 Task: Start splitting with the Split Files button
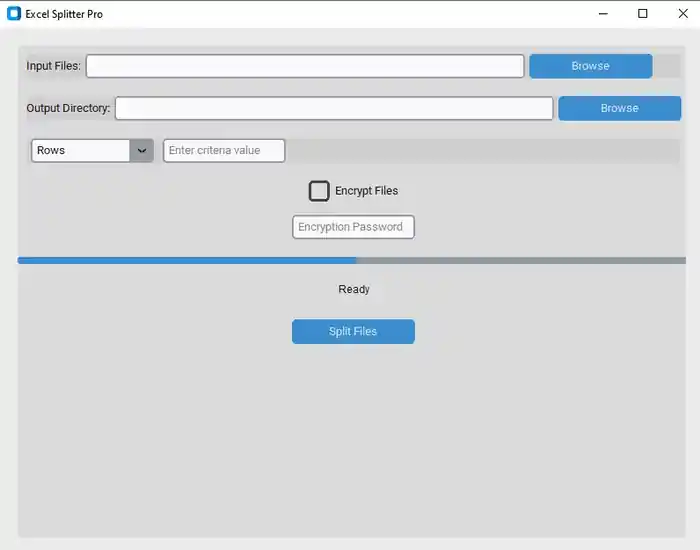point(353,331)
